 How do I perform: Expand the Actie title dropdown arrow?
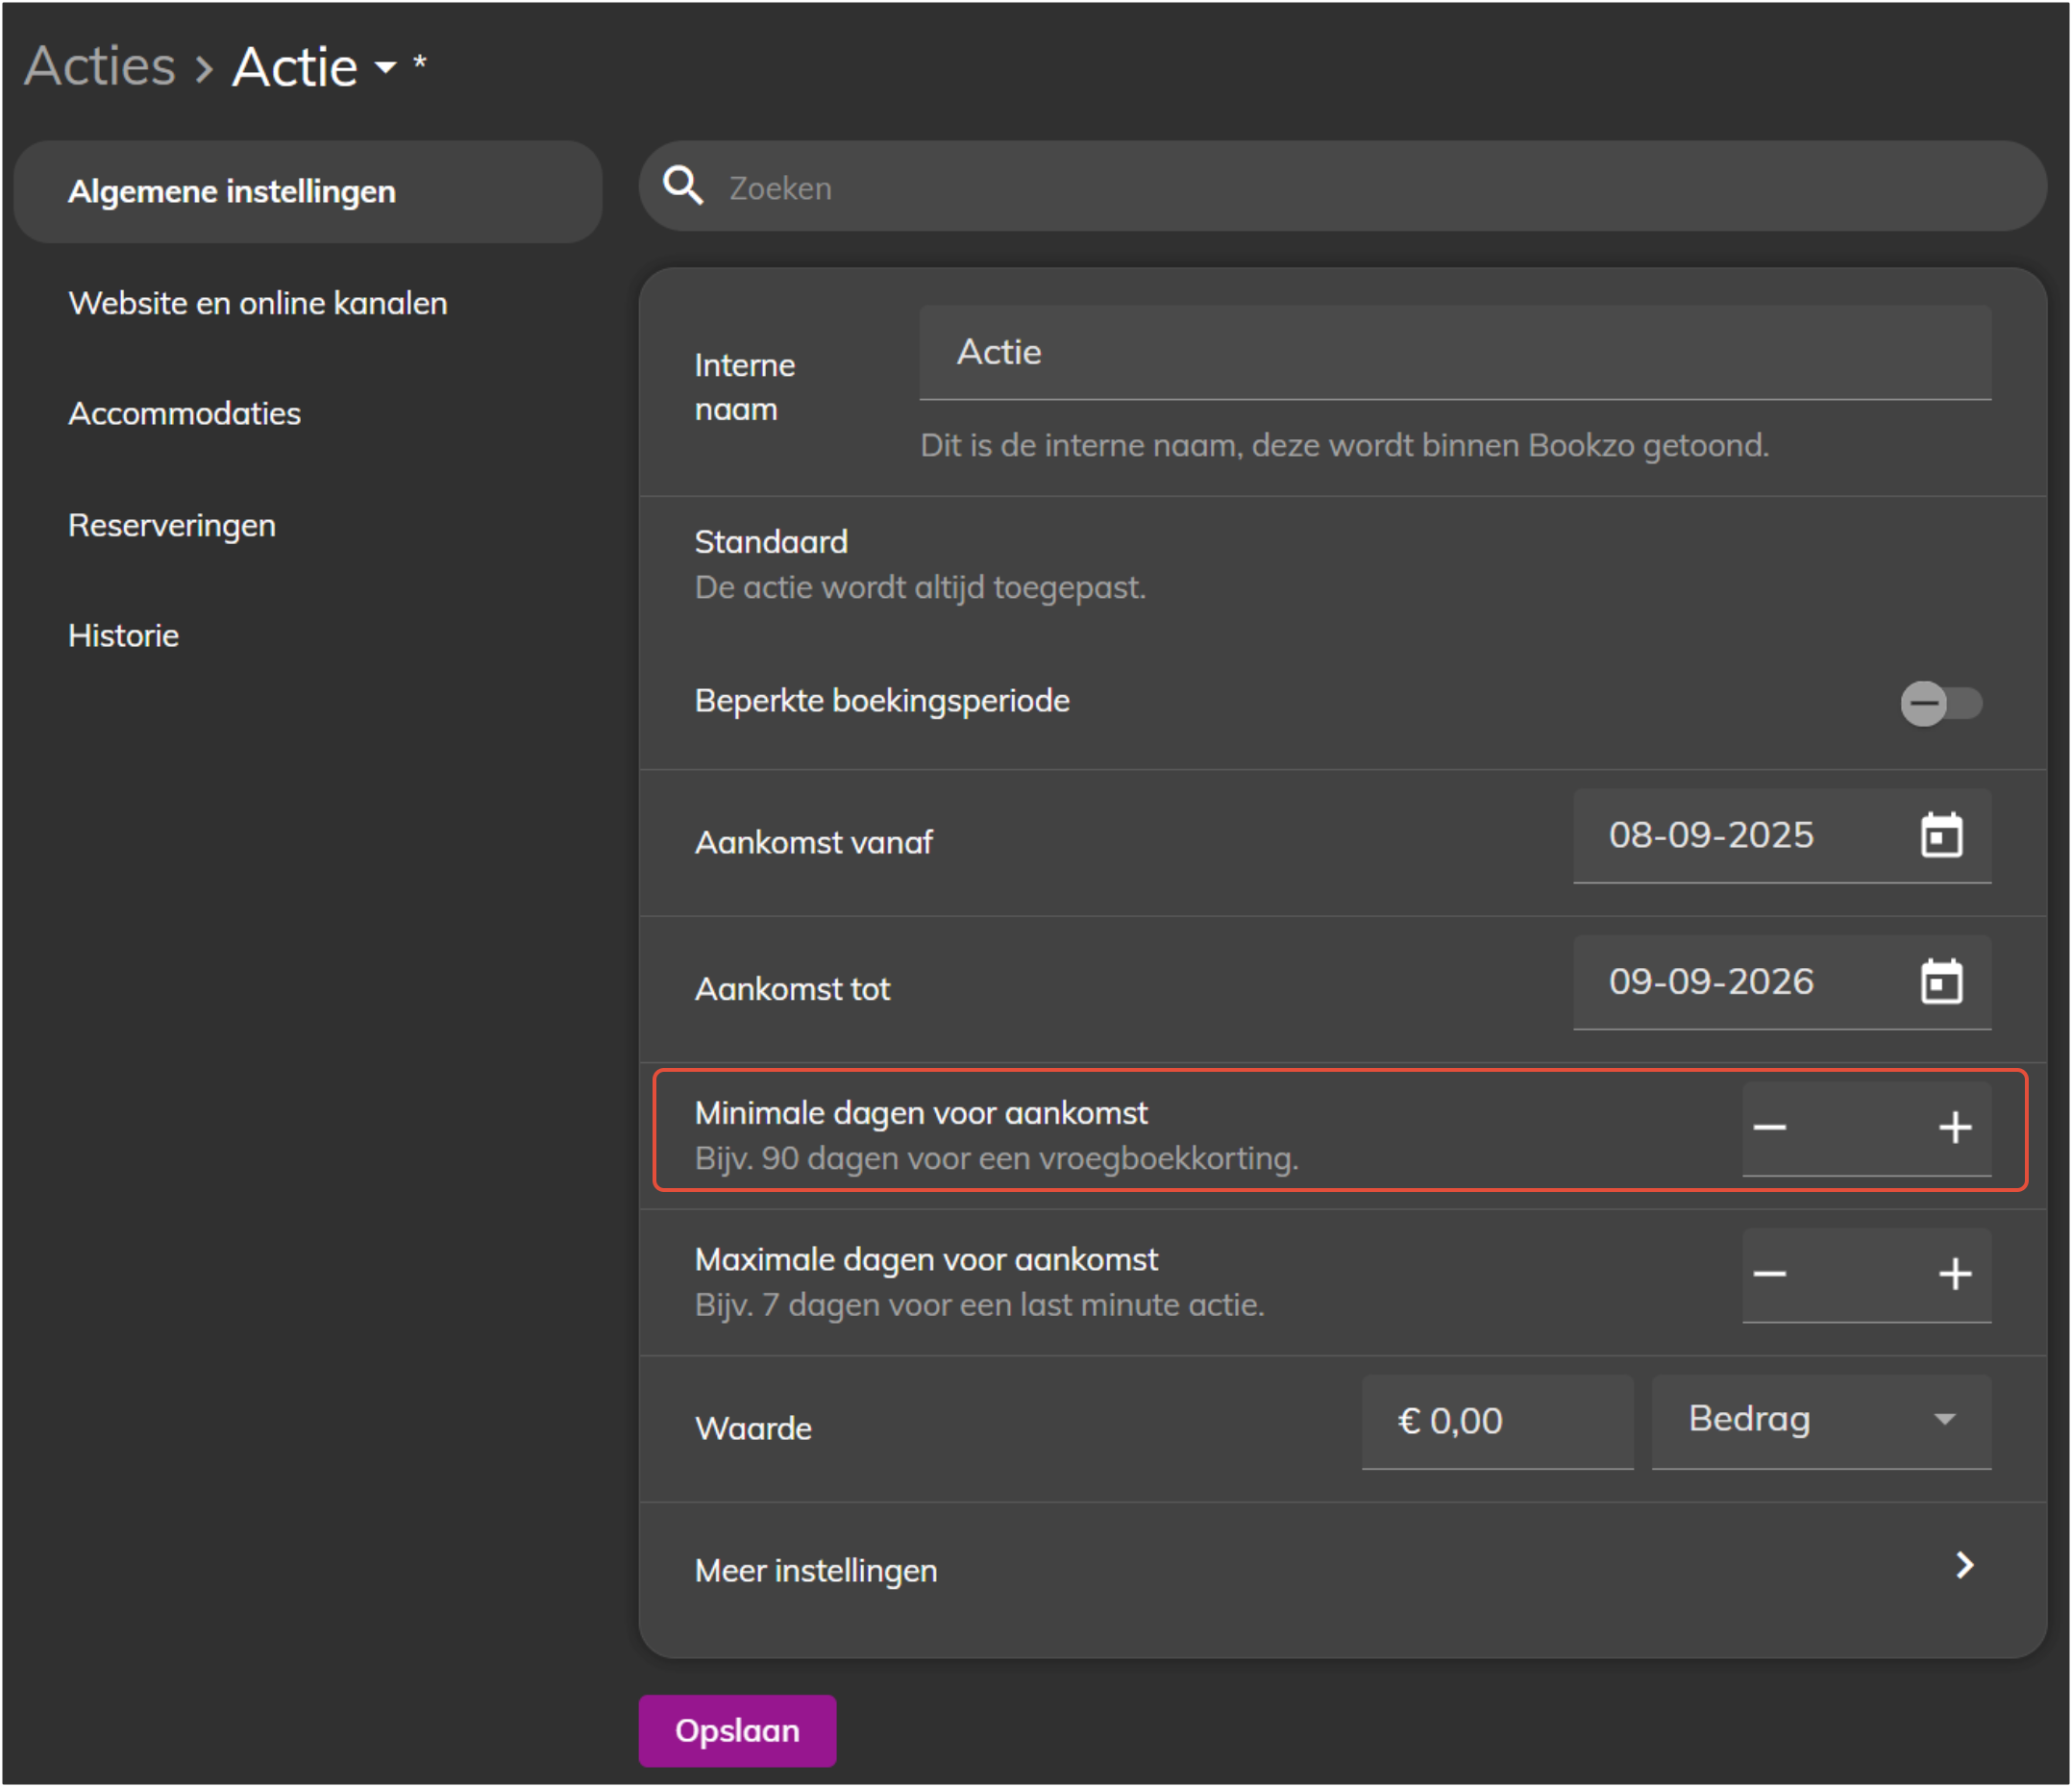(385, 68)
